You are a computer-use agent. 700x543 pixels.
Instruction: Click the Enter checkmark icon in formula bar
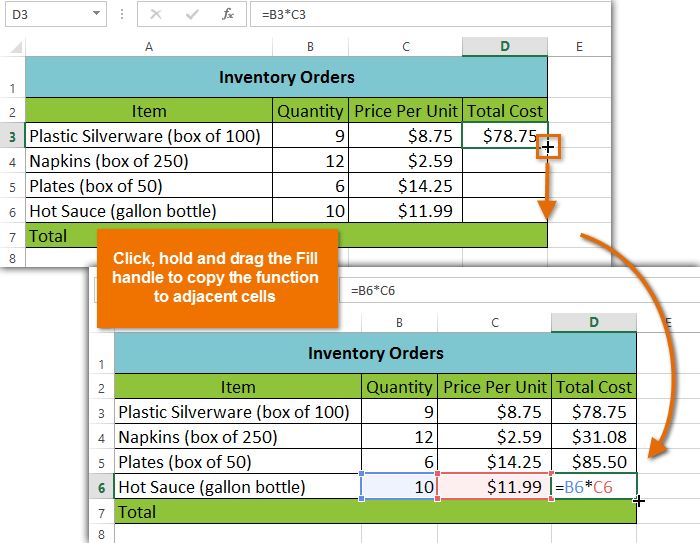click(x=192, y=14)
